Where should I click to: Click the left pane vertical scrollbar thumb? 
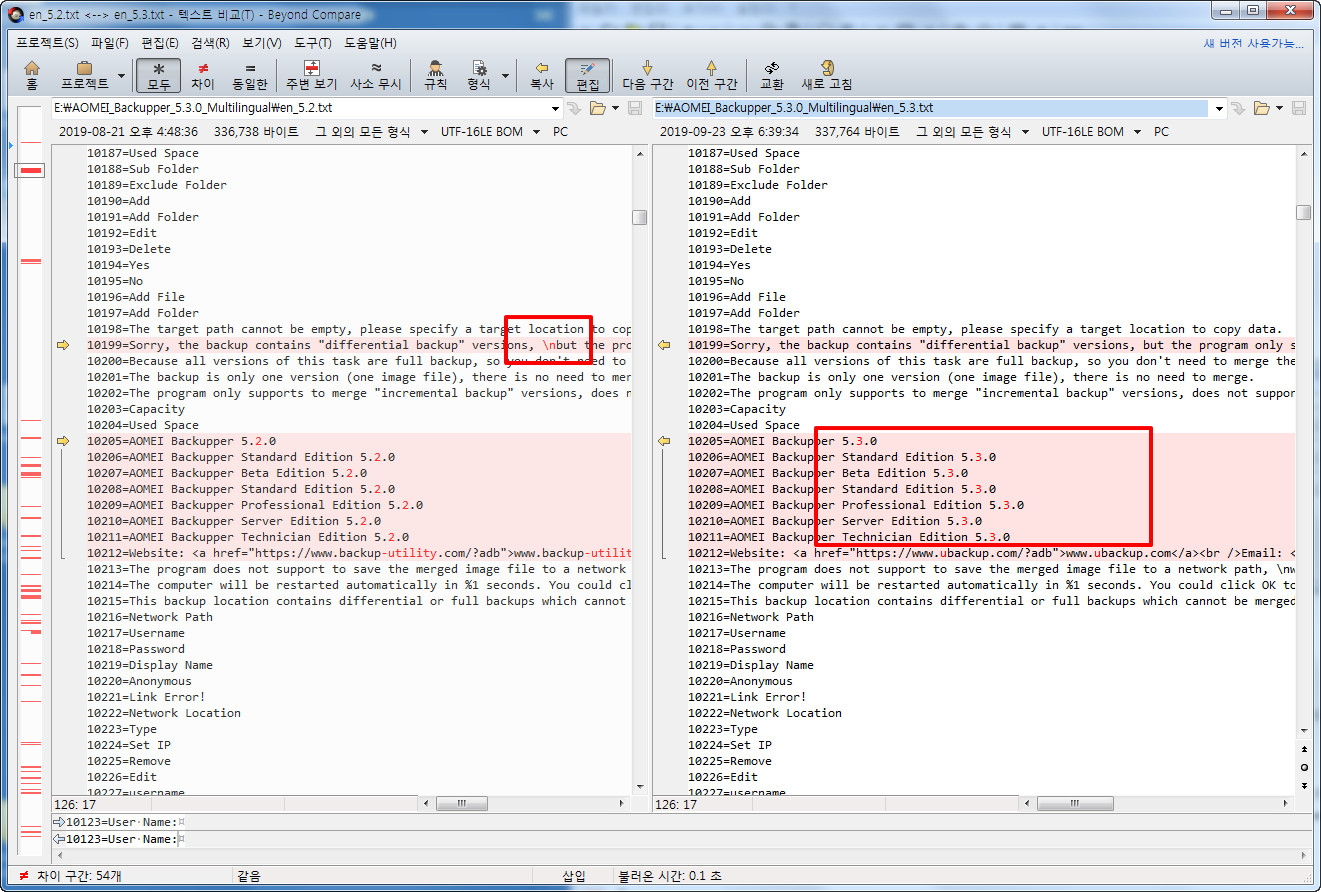click(x=640, y=217)
